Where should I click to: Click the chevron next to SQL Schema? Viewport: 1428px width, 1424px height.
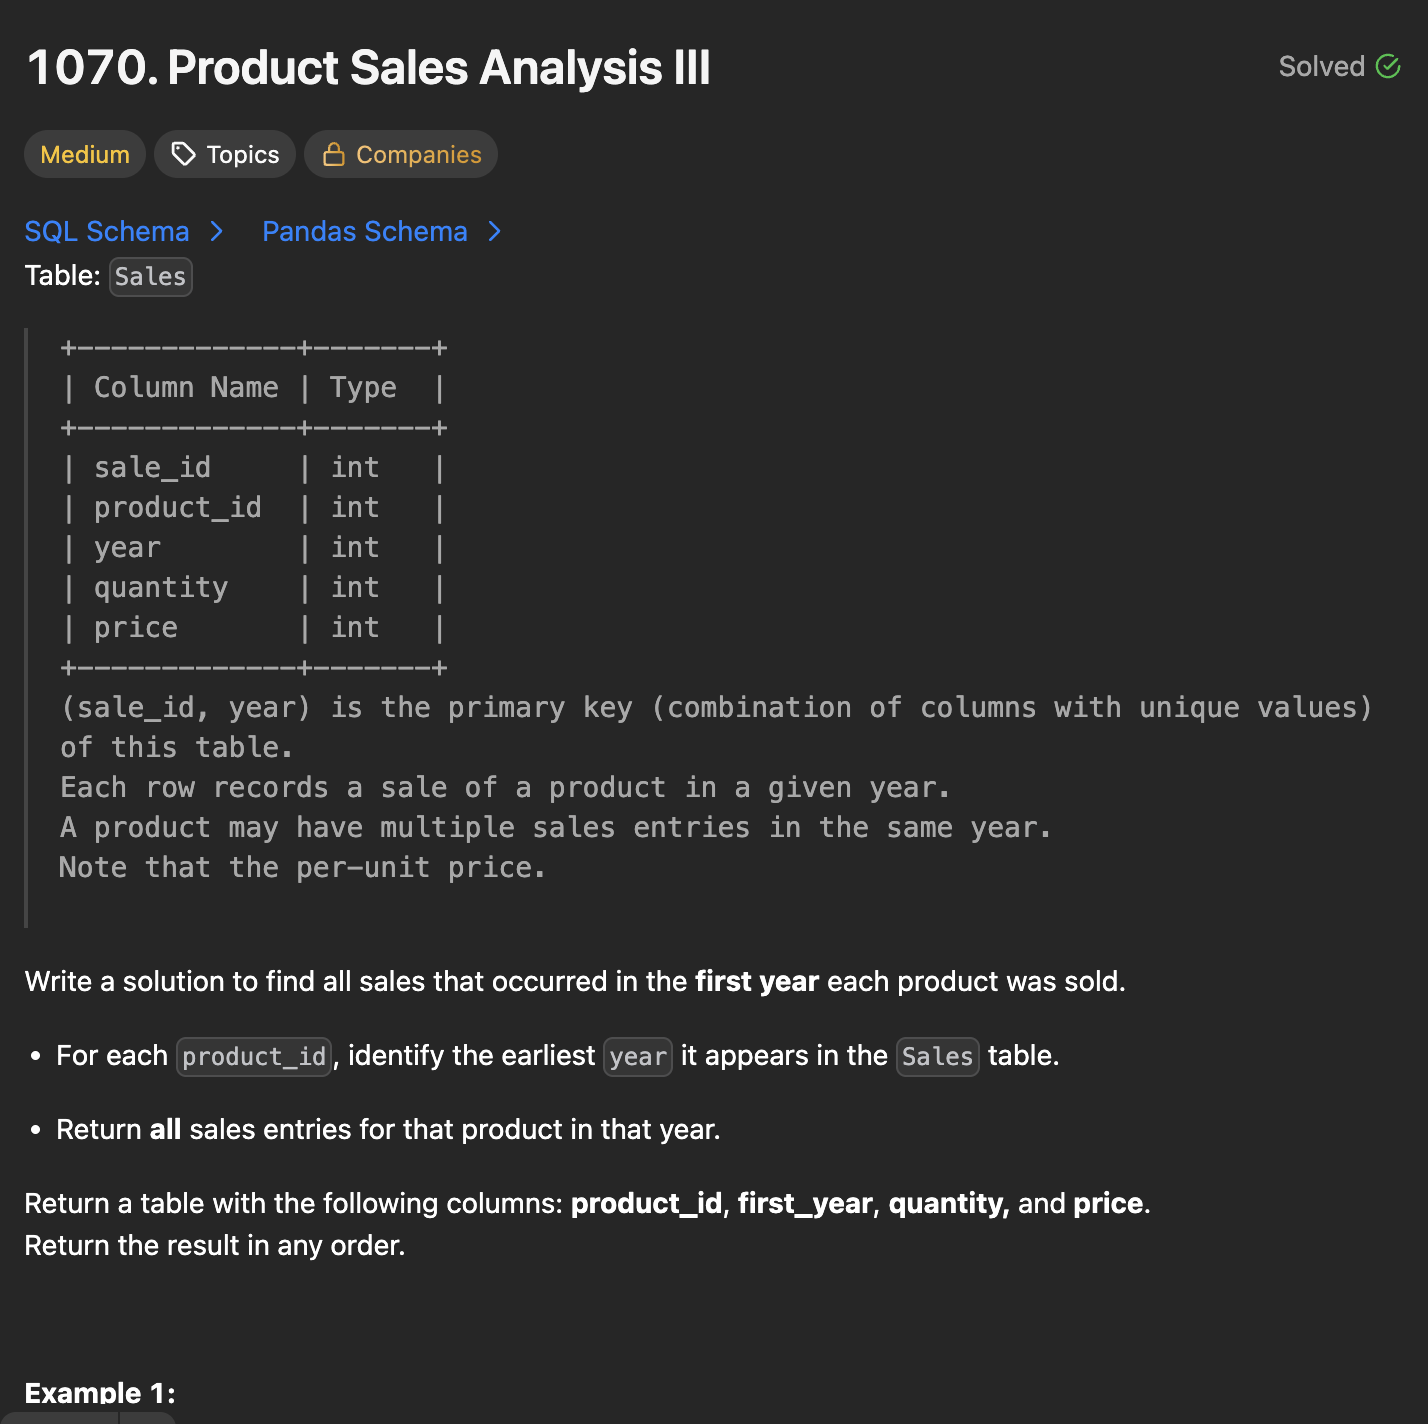pos(217,231)
